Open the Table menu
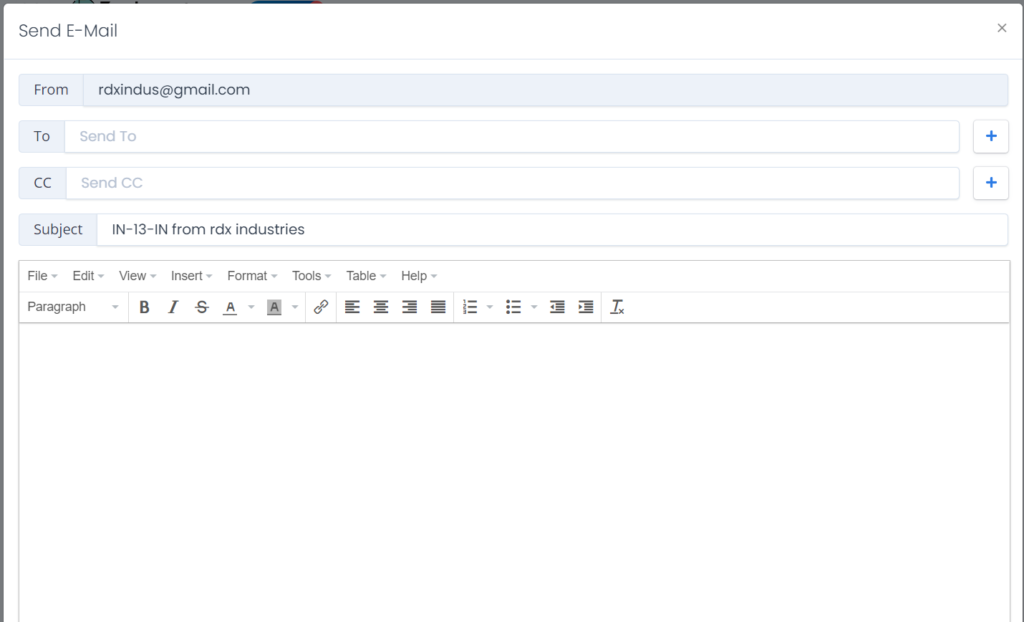 pos(366,276)
